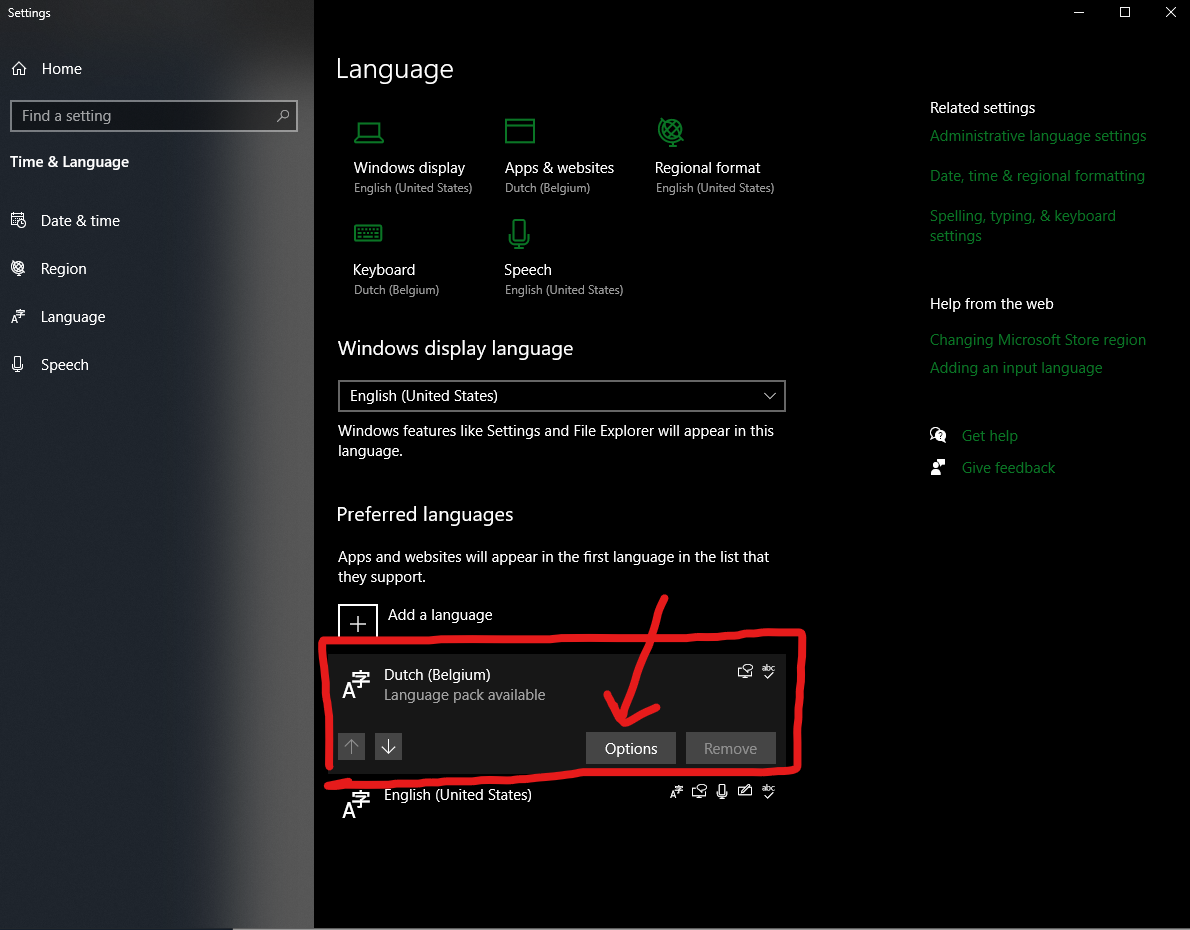Go to the Region settings page
The width and height of the screenshot is (1190, 930).
point(63,269)
